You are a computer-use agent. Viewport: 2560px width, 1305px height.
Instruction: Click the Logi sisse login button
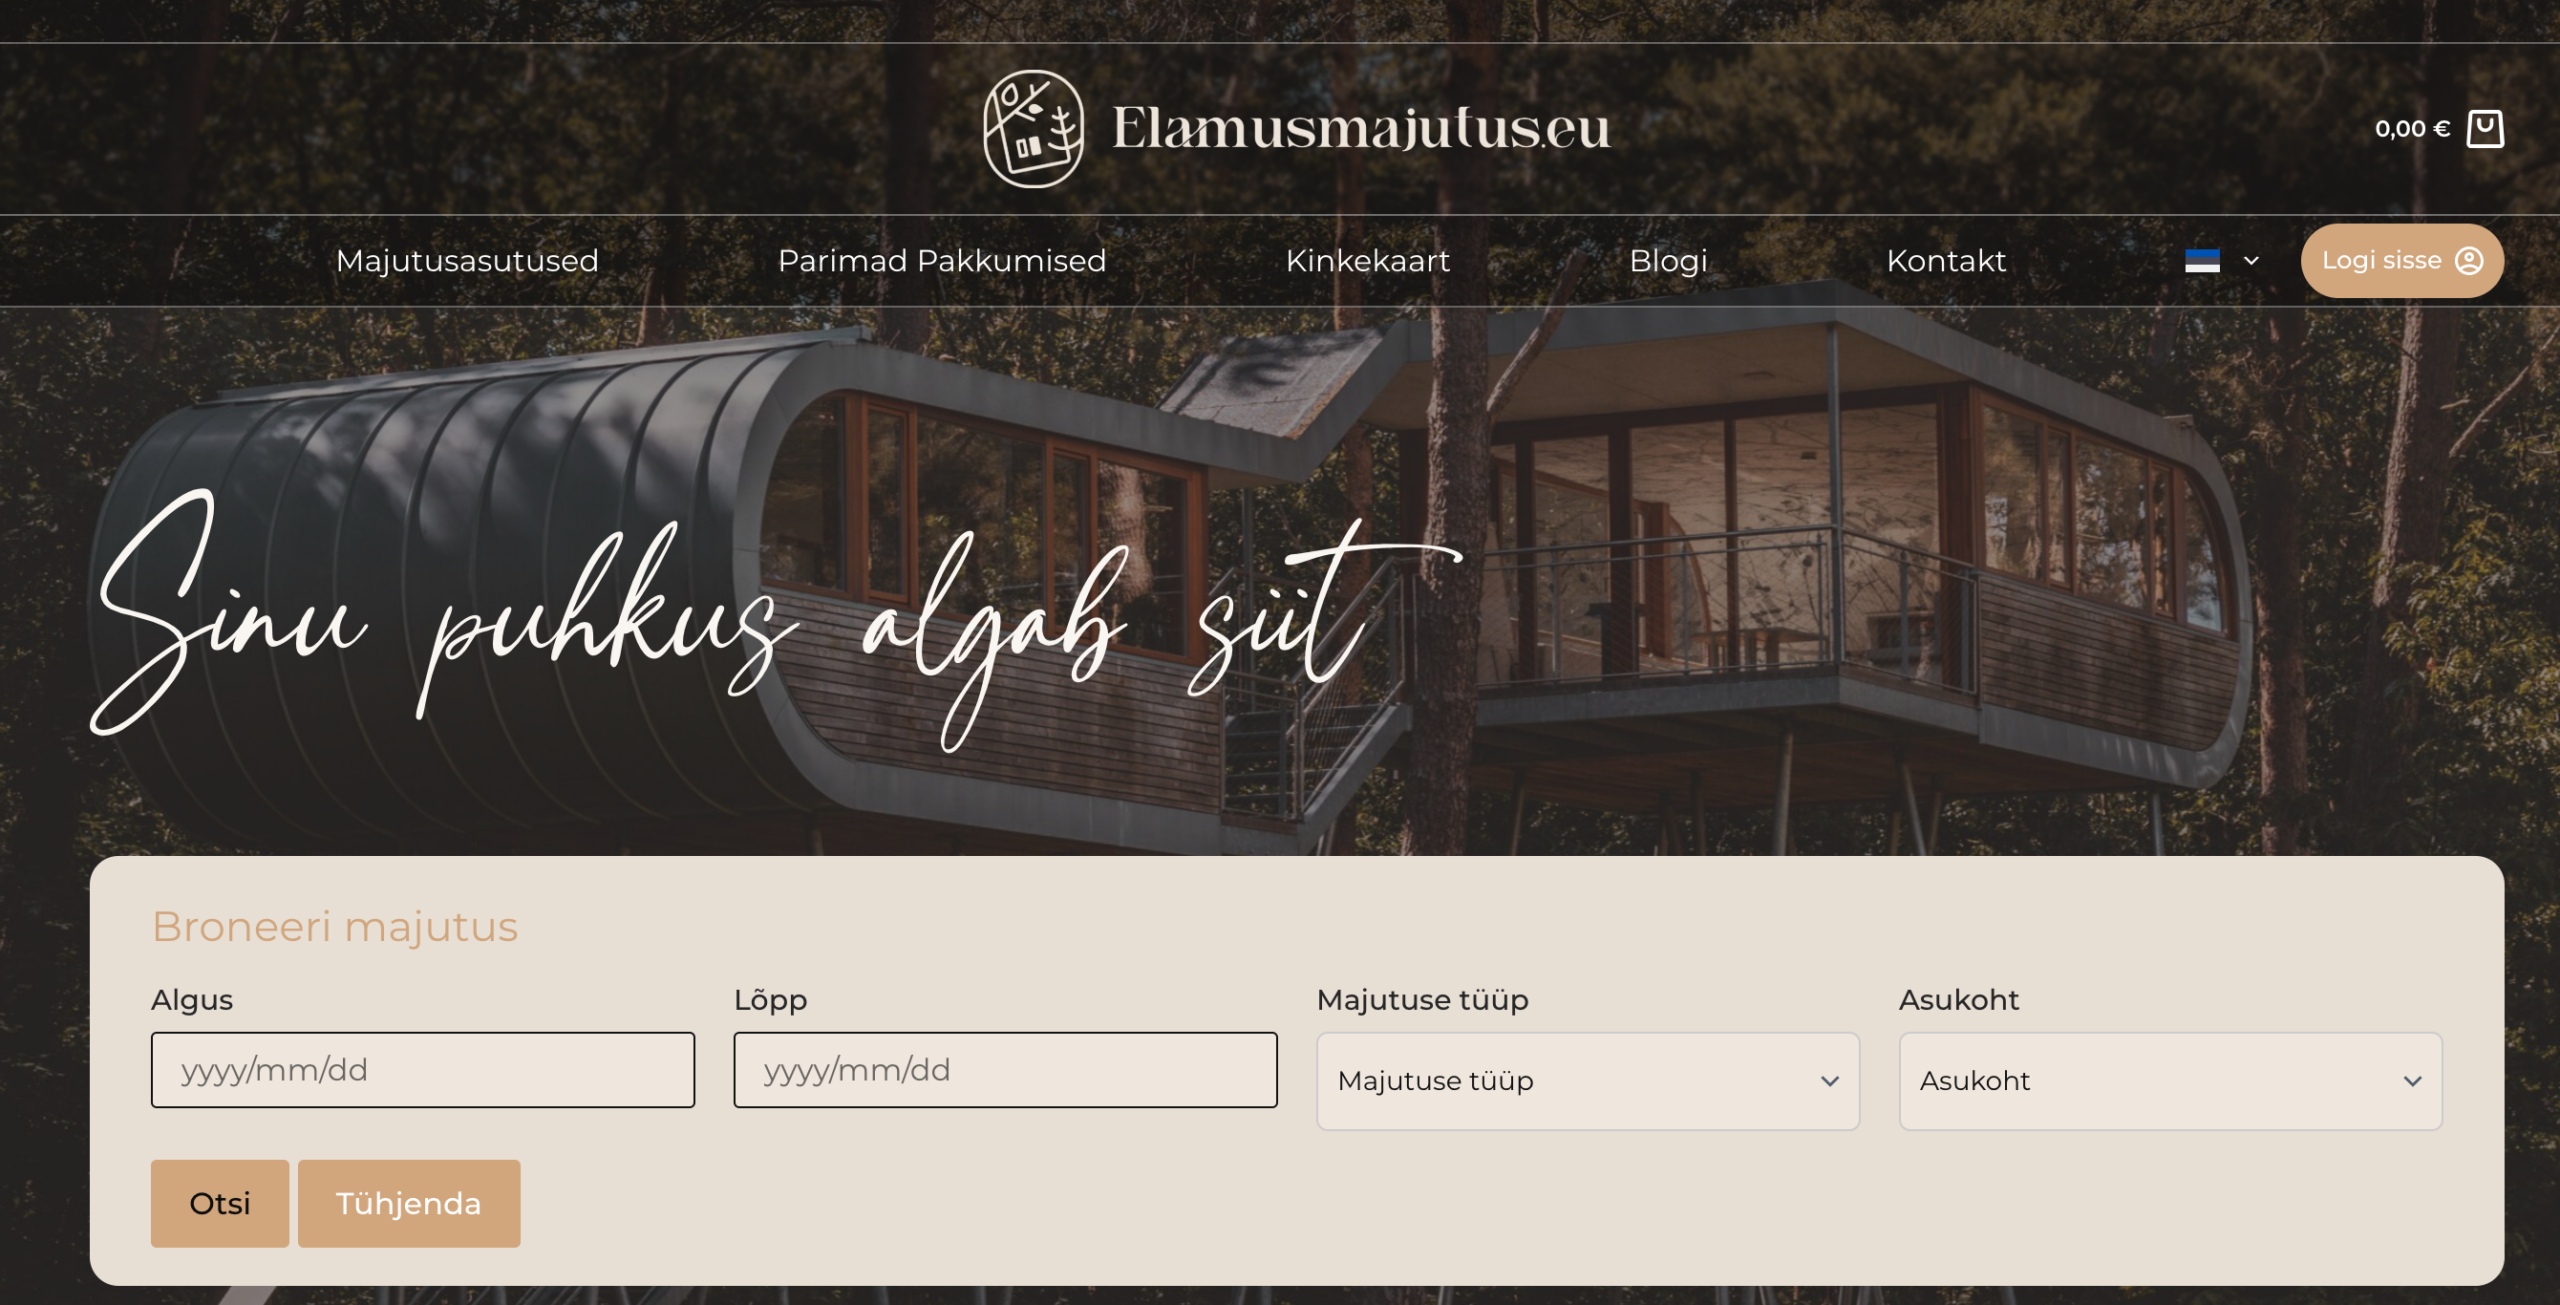tap(2402, 261)
